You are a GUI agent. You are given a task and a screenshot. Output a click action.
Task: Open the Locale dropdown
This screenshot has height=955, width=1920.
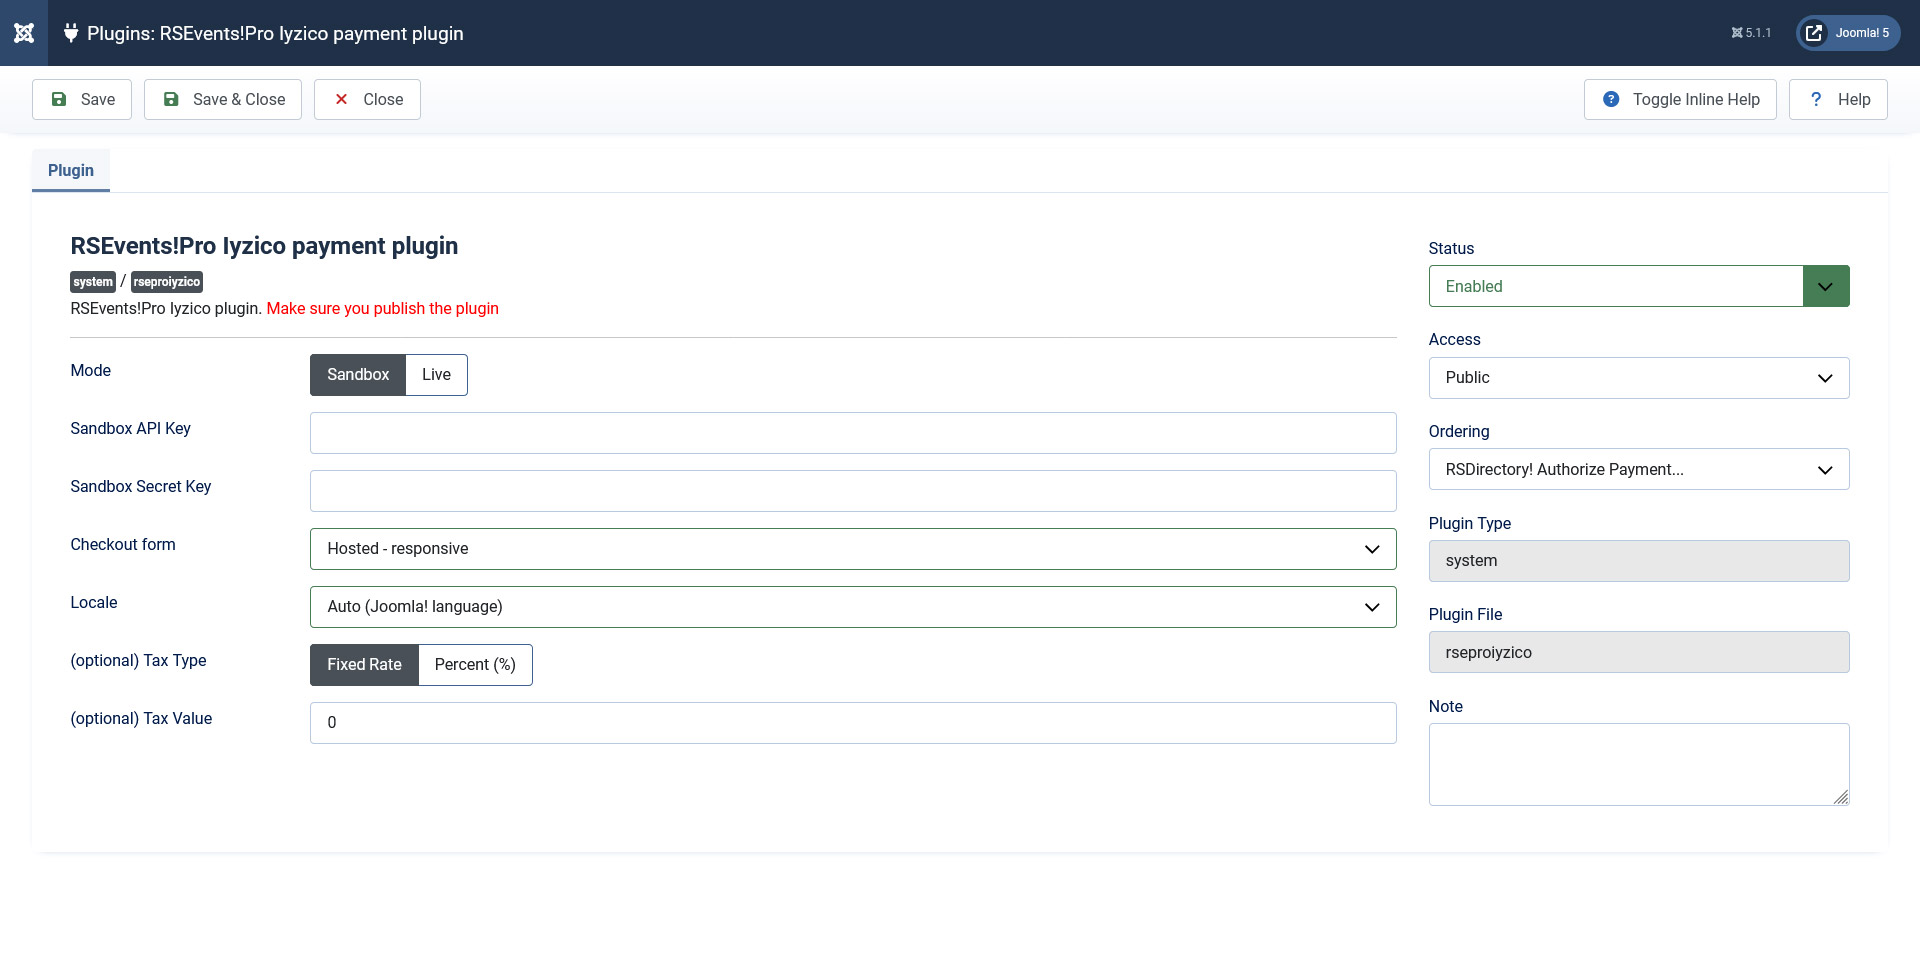853,607
